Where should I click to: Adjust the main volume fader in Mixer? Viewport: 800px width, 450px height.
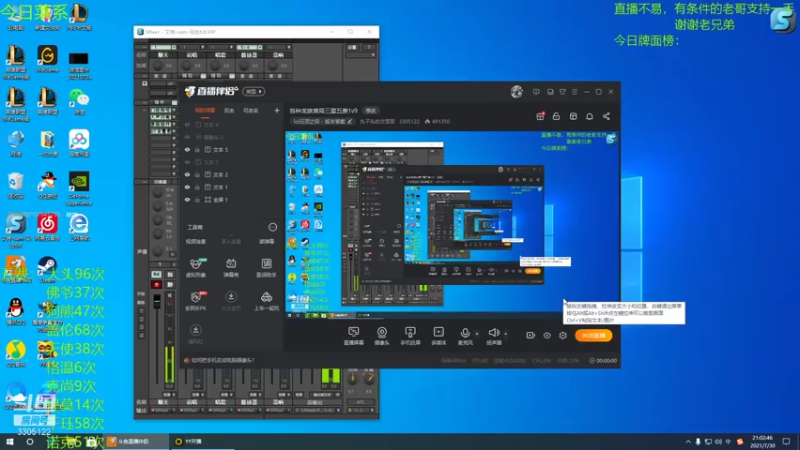pos(157,302)
